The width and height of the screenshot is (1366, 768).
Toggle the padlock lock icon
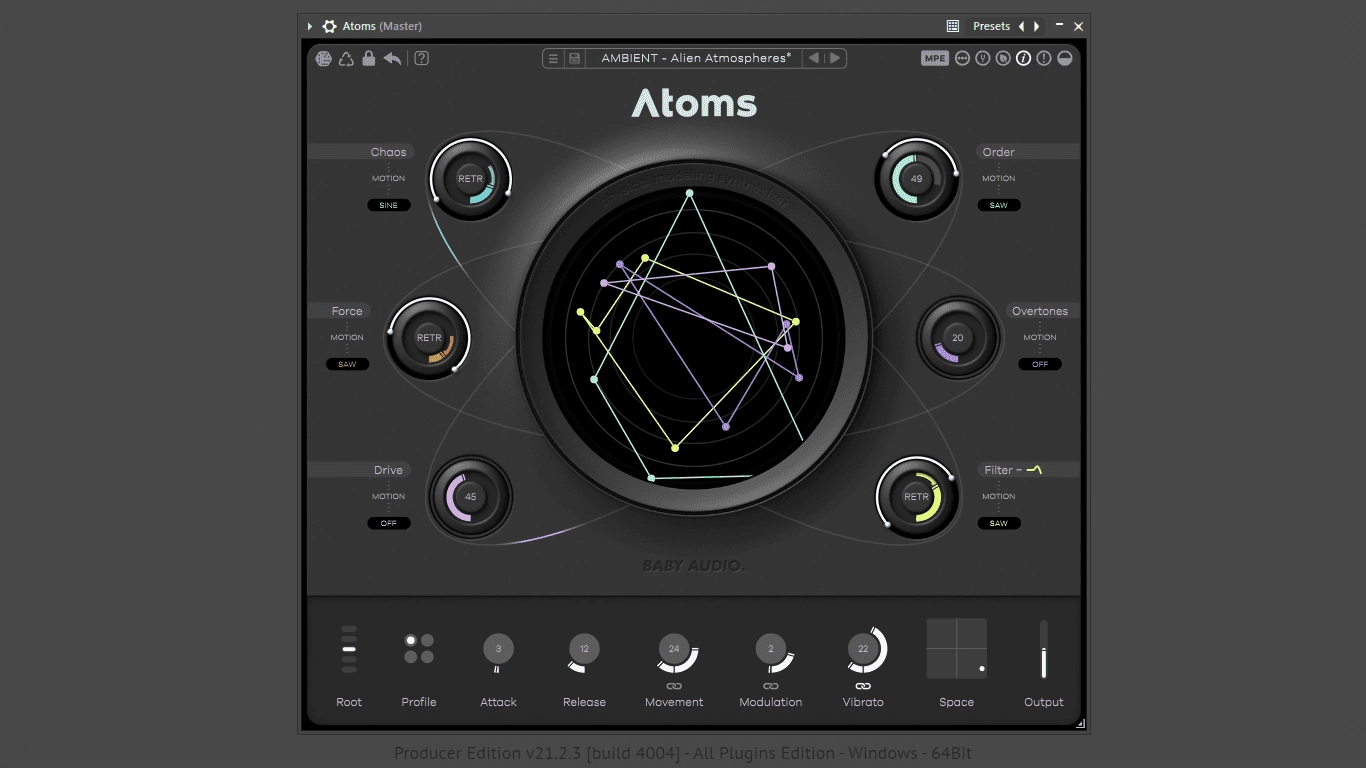point(369,58)
